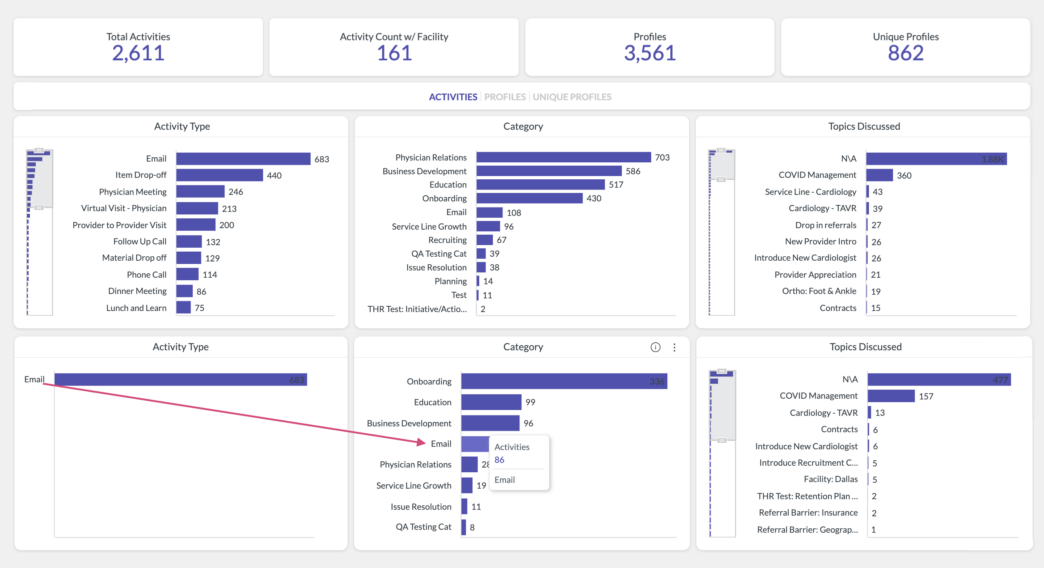Open the ACTIVITIES tab

point(453,97)
